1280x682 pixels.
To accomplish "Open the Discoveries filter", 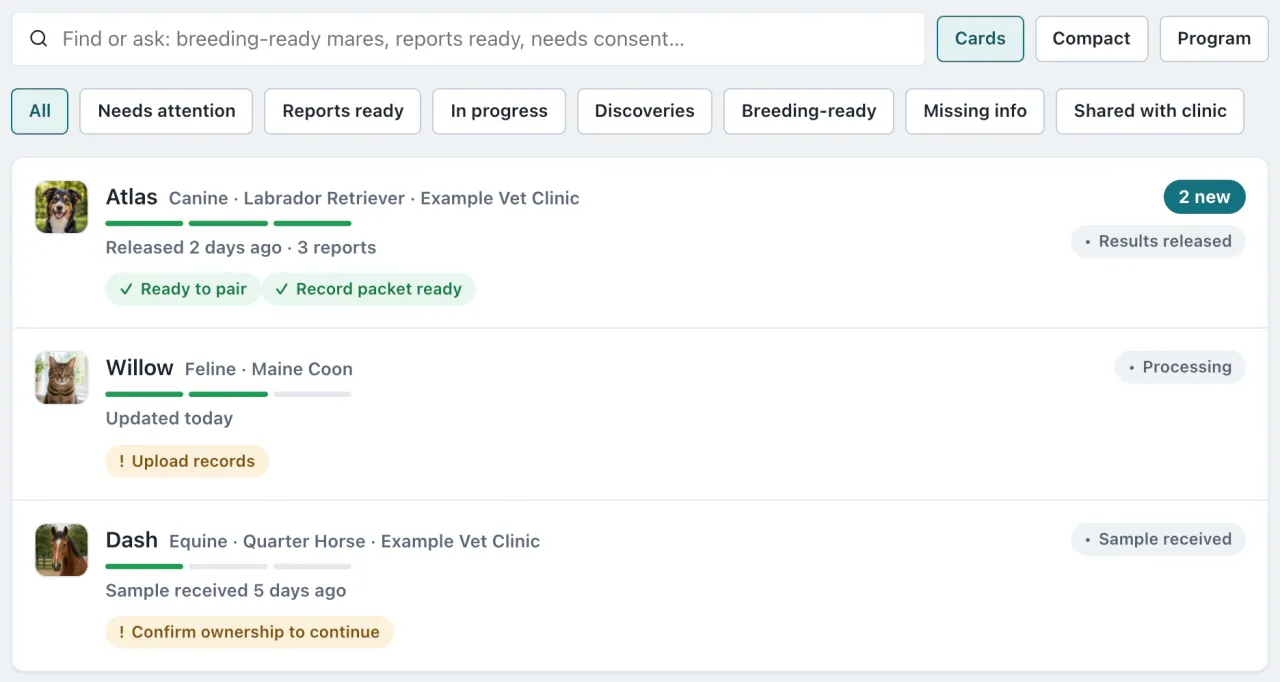I will (x=644, y=111).
